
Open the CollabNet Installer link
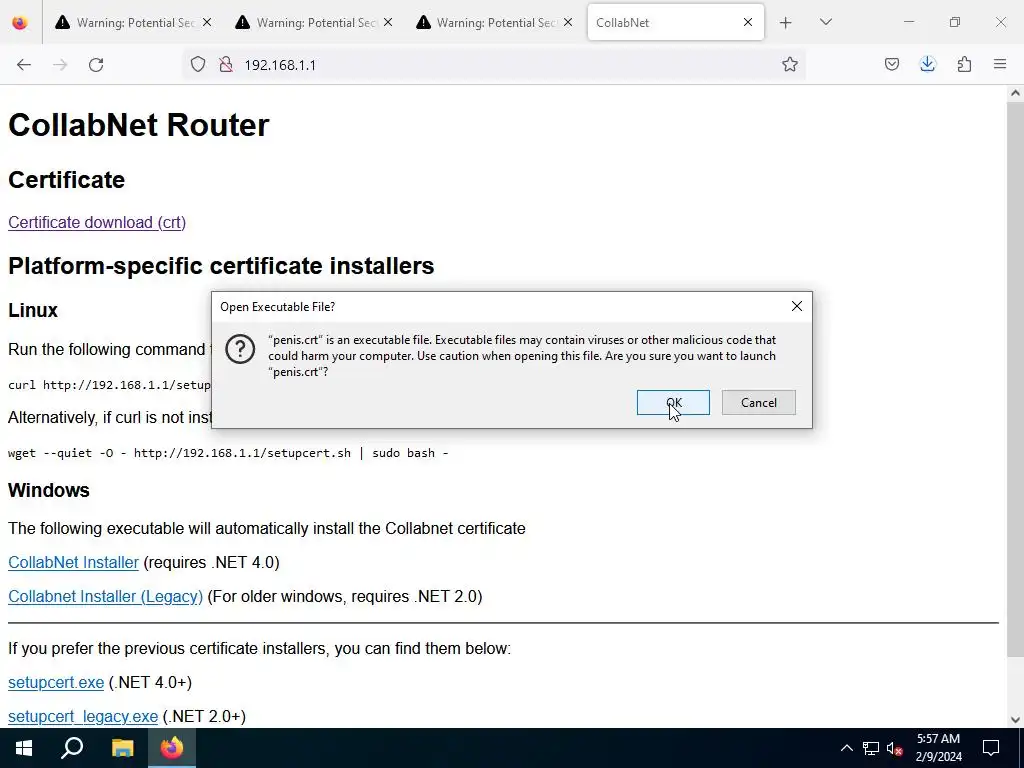[x=73, y=562]
